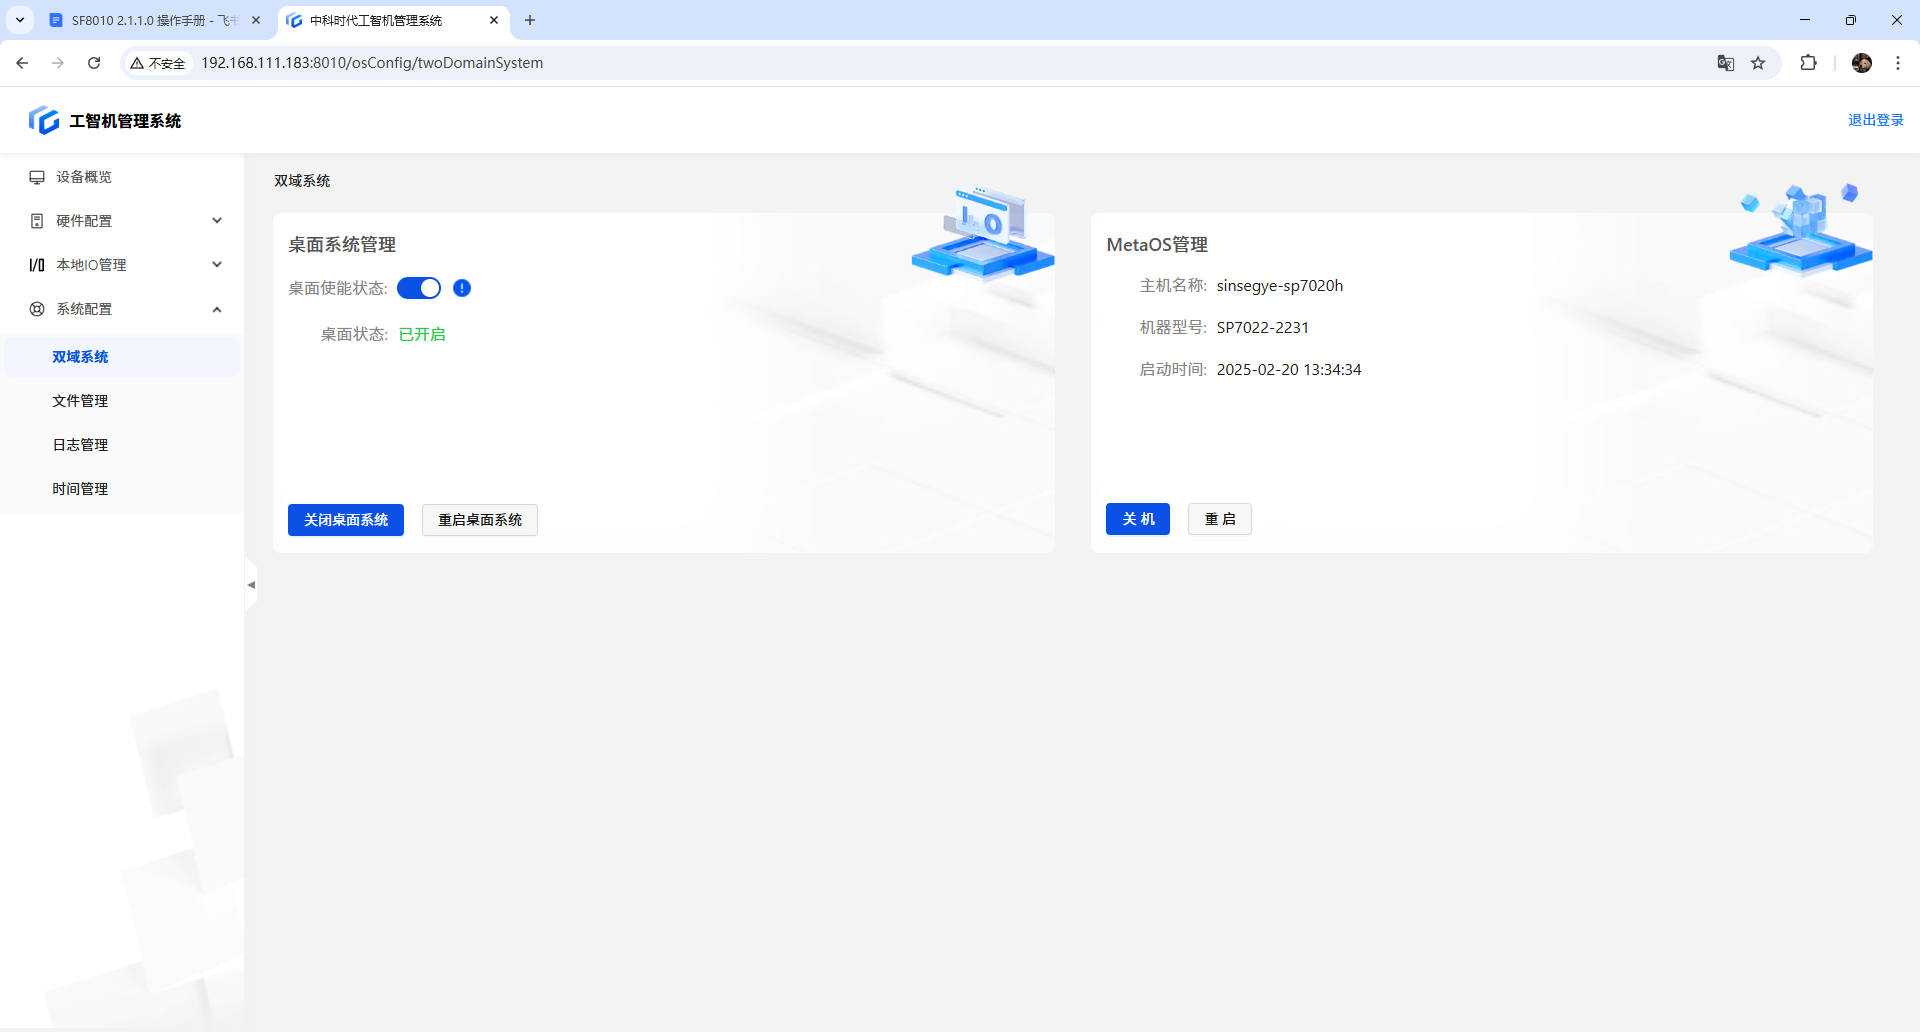The height and width of the screenshot is (1032, 1920).
Task: Close the 中科时代工智机管理系统 tab
Action: pos(494,20)
